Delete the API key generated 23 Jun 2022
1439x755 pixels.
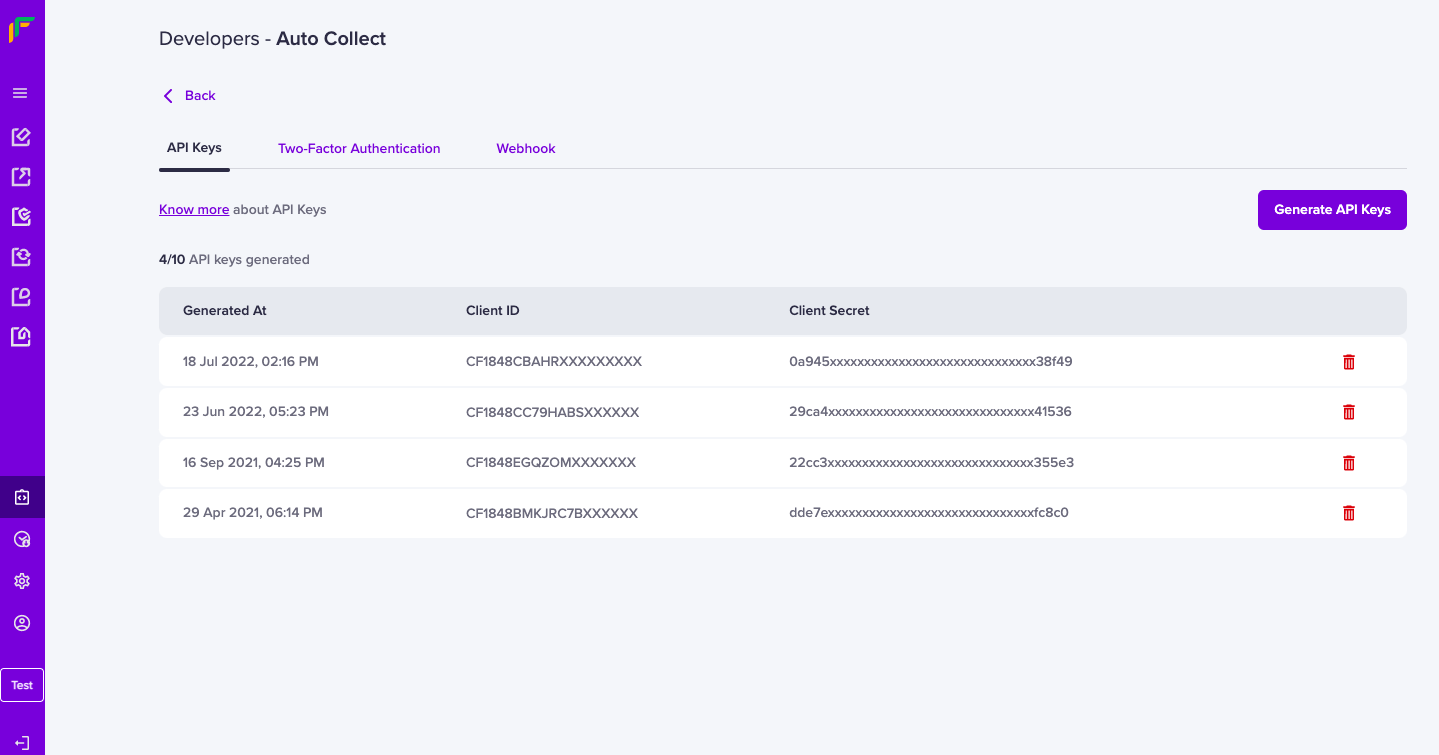[1348, 412]
